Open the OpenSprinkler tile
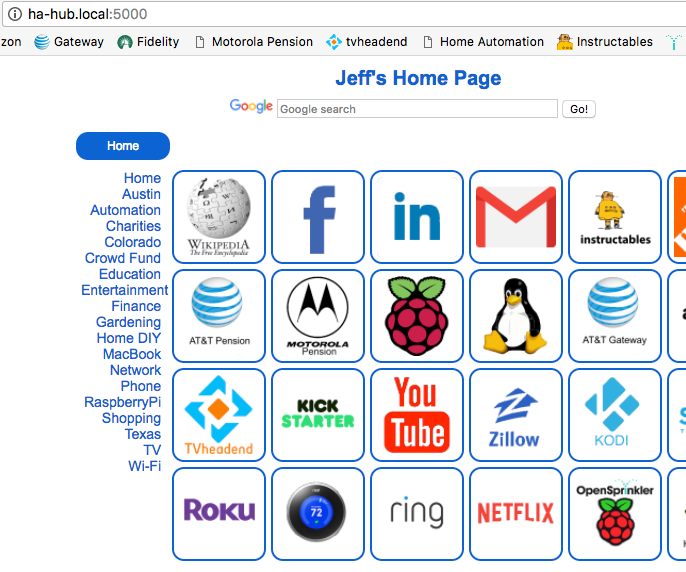The image size is (686, 572). point(615,514)
